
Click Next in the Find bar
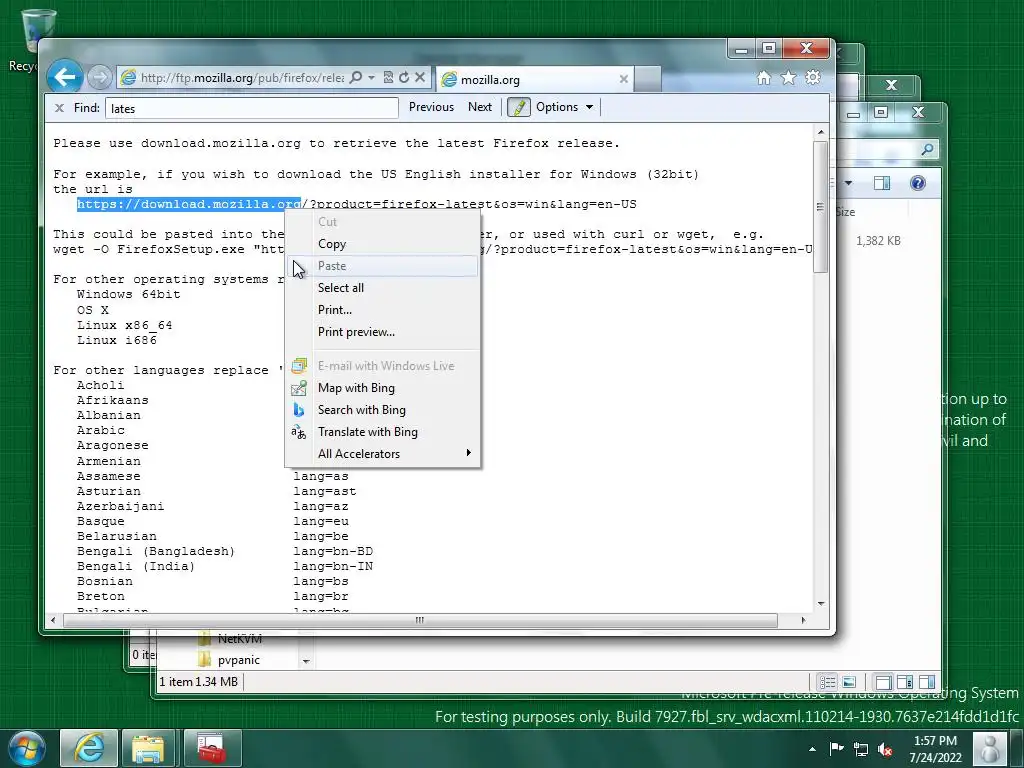[x=479, y=107]
